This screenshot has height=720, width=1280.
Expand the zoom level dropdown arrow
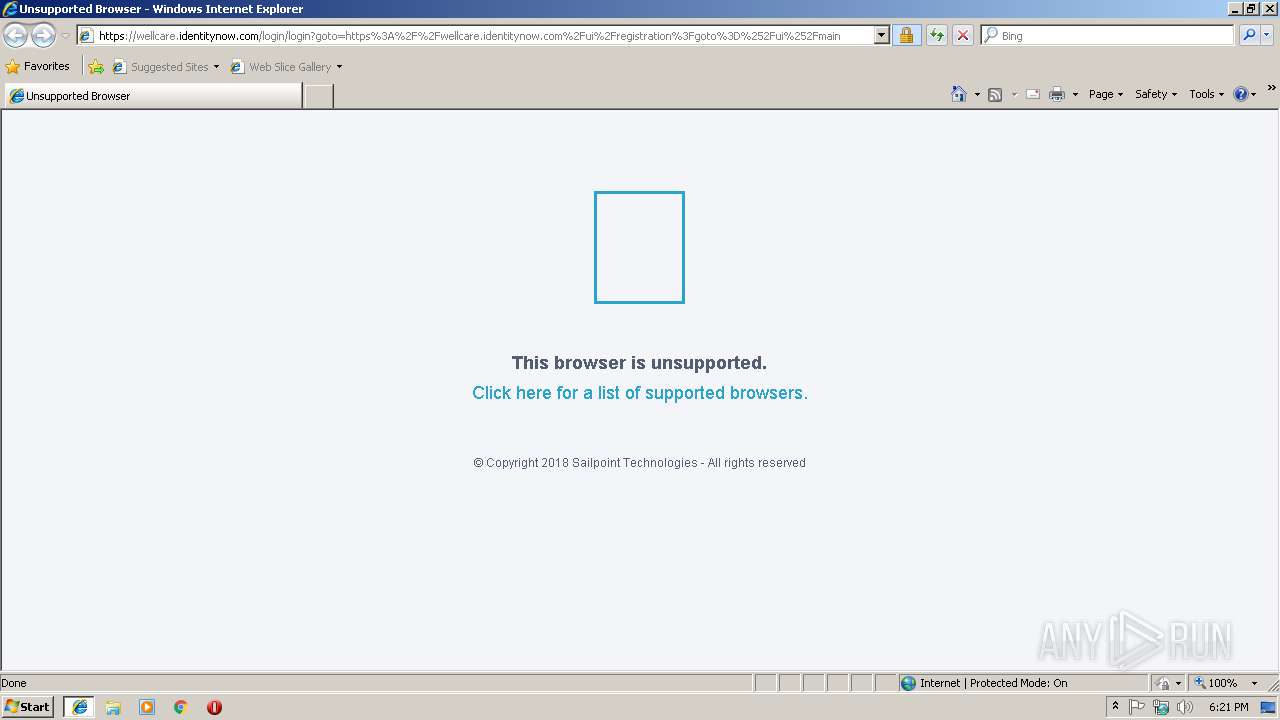point(1254,683)
